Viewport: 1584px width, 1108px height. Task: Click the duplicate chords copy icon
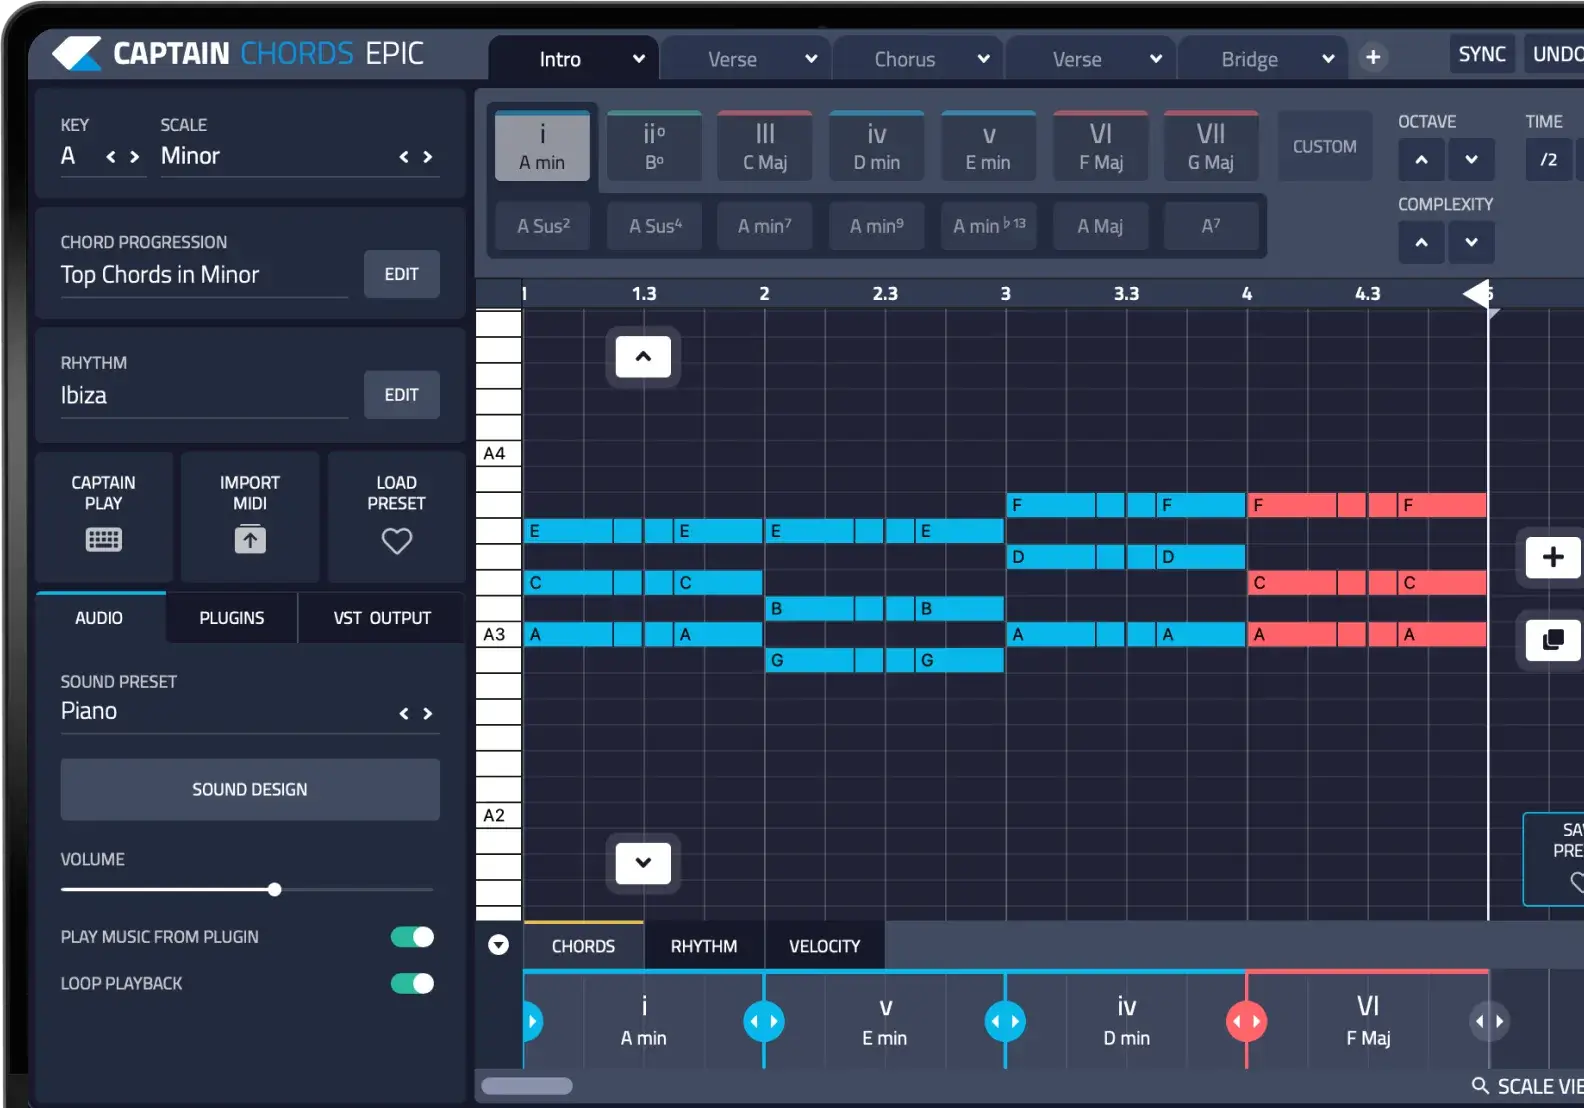(1552, 639)
